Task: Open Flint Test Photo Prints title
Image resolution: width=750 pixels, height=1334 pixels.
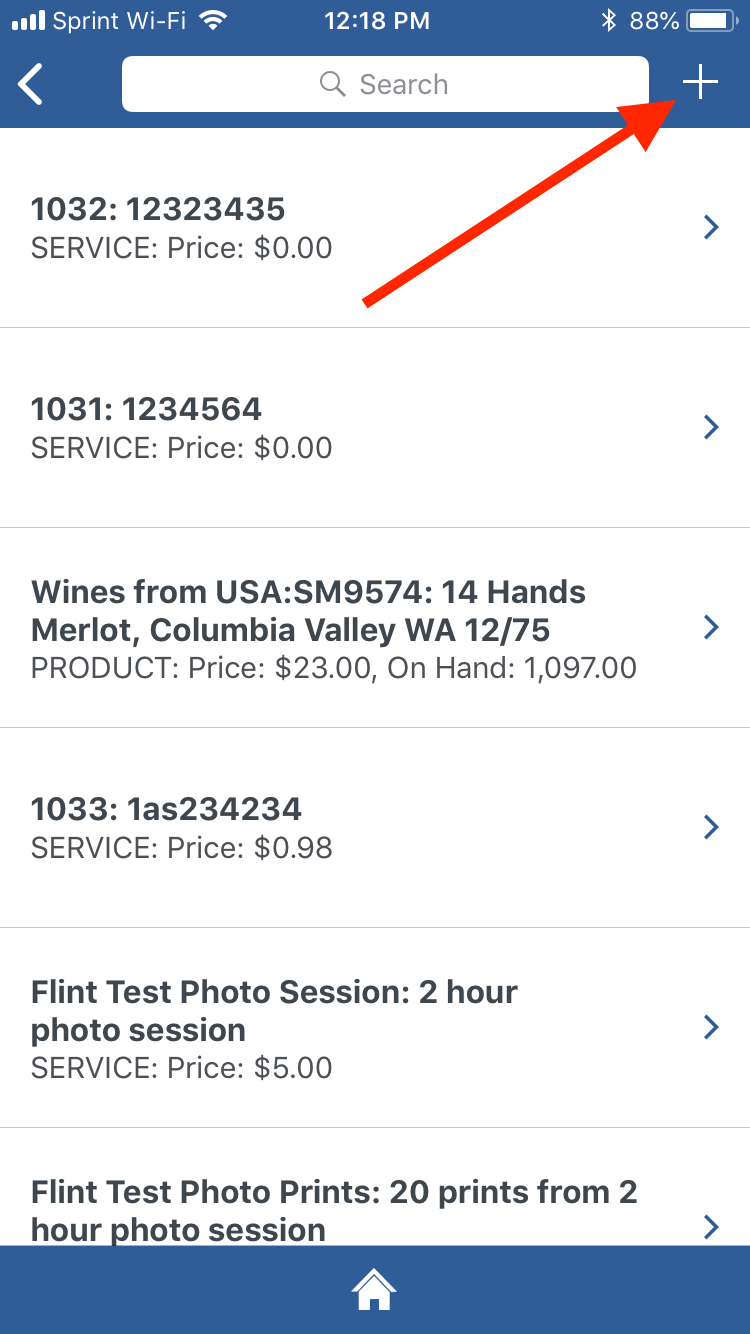Action: click(x=334, y=1210)
